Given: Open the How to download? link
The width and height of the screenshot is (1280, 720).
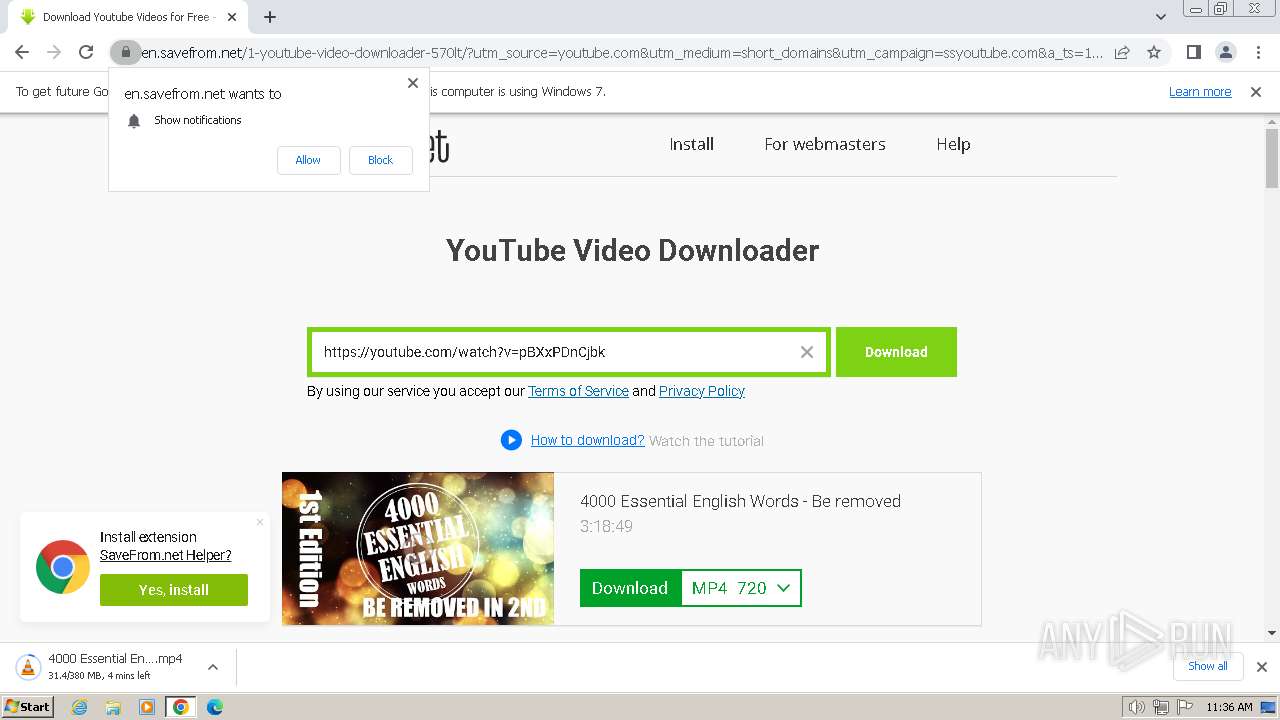Looking at the screenshot, I should [x=587, y=440].
